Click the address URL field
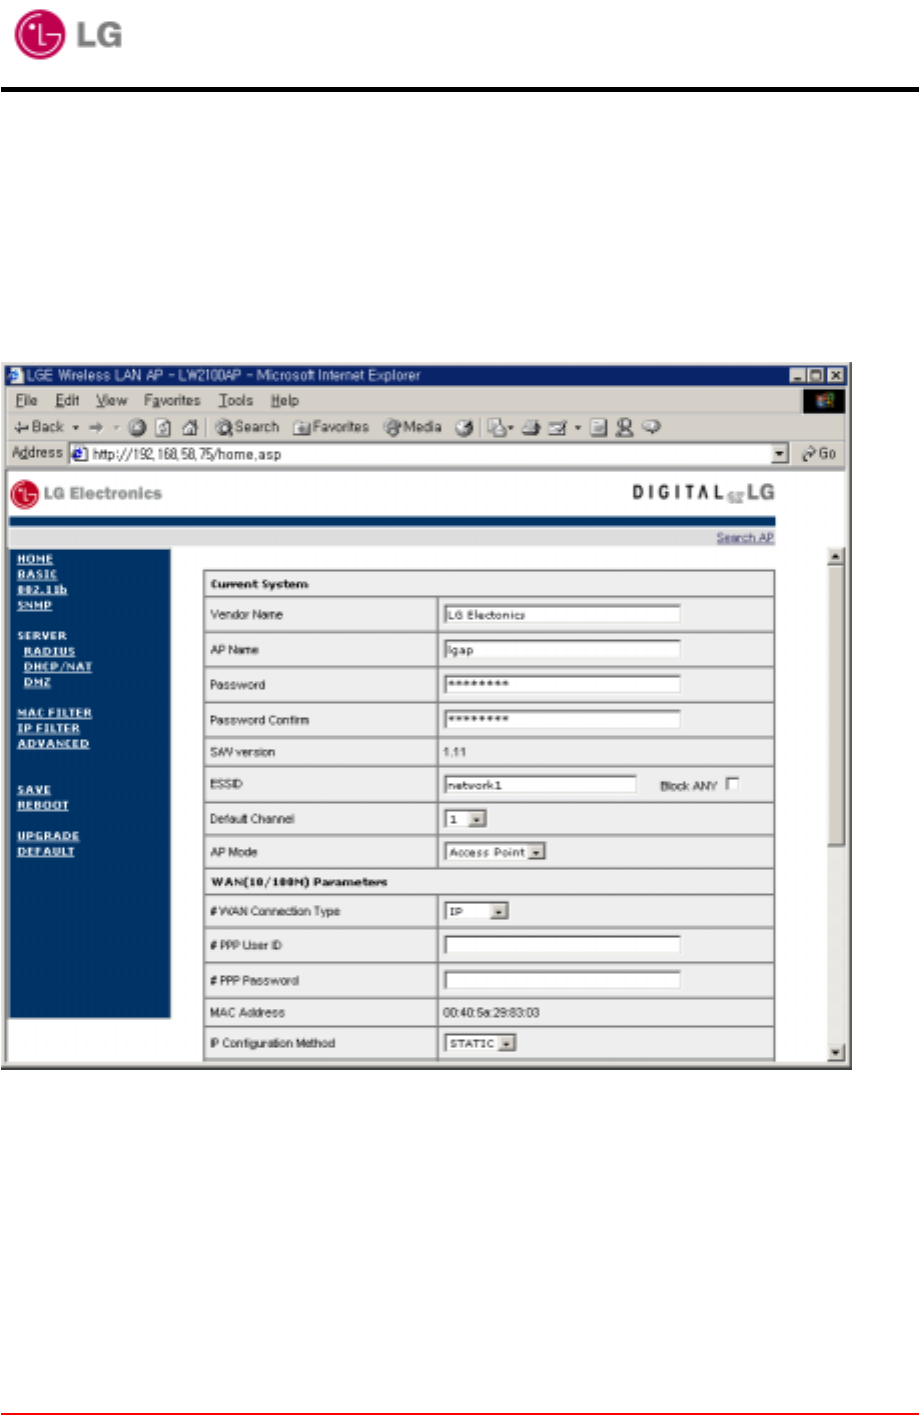Screen dimensions: 919x1415 430,454
